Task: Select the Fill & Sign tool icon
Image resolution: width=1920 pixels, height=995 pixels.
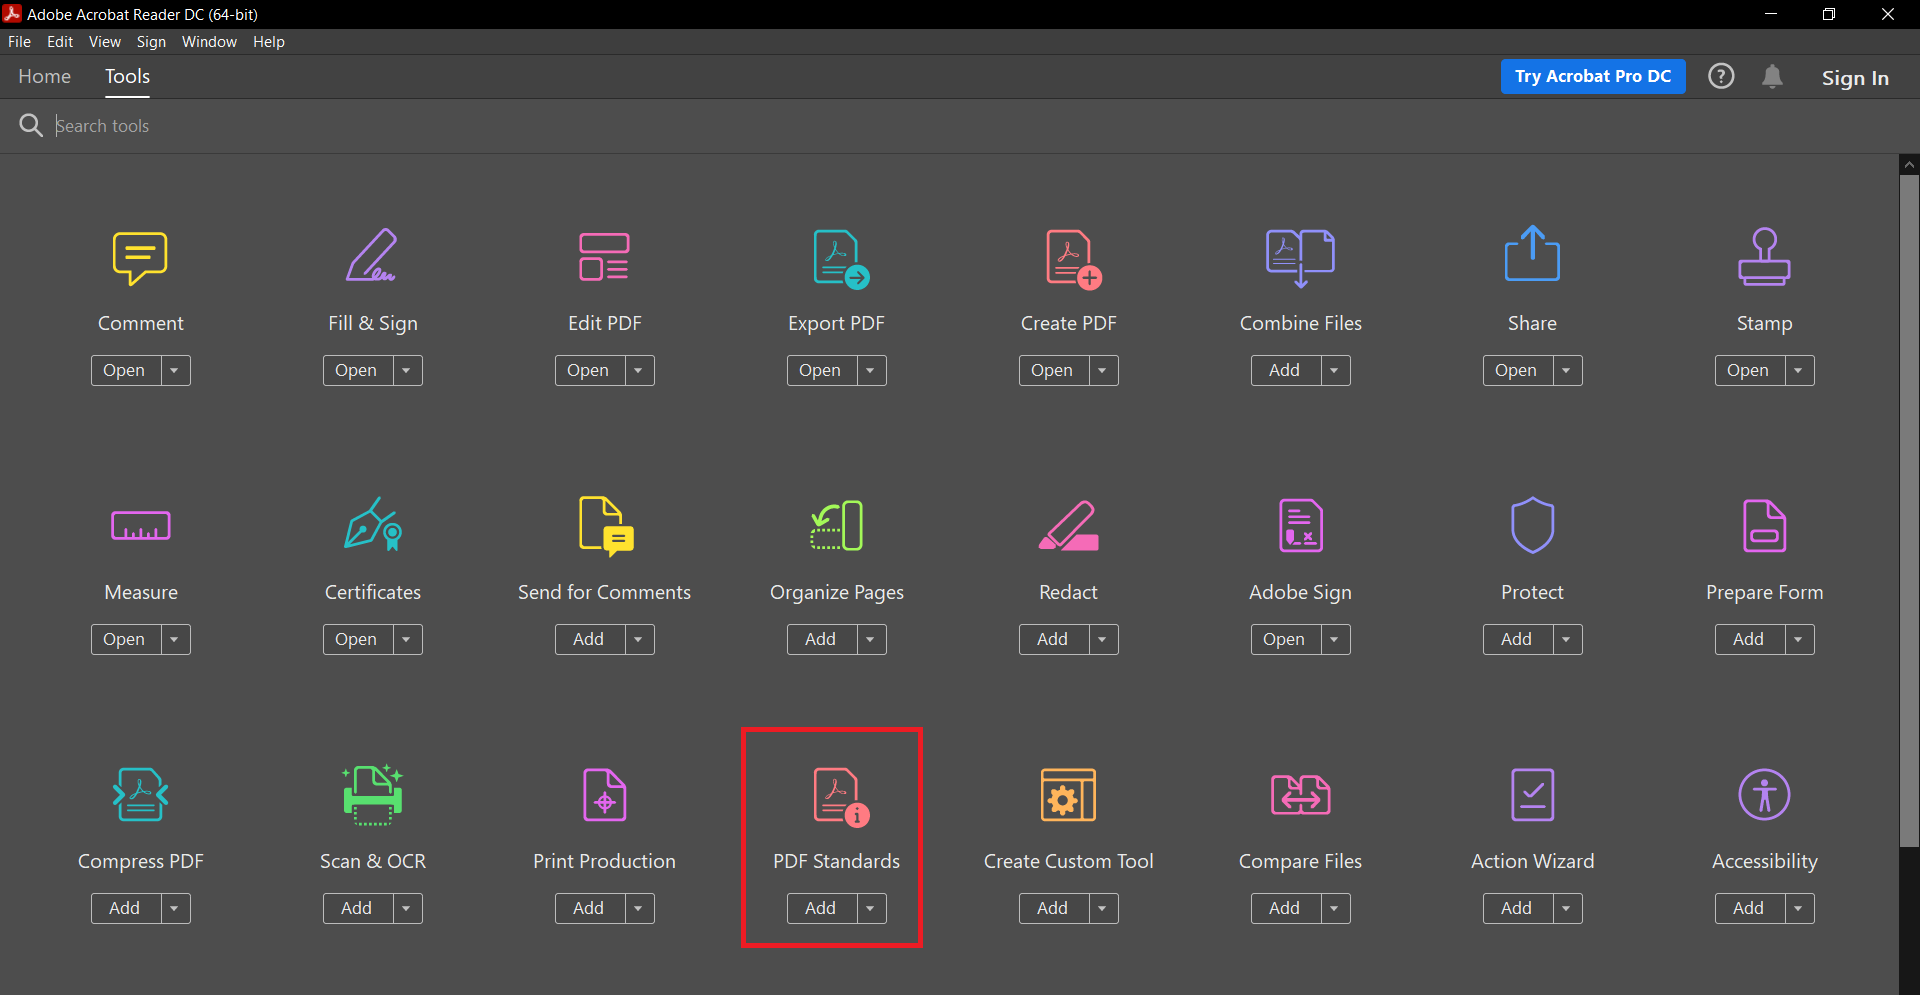Action: click(x=372, y=256)
